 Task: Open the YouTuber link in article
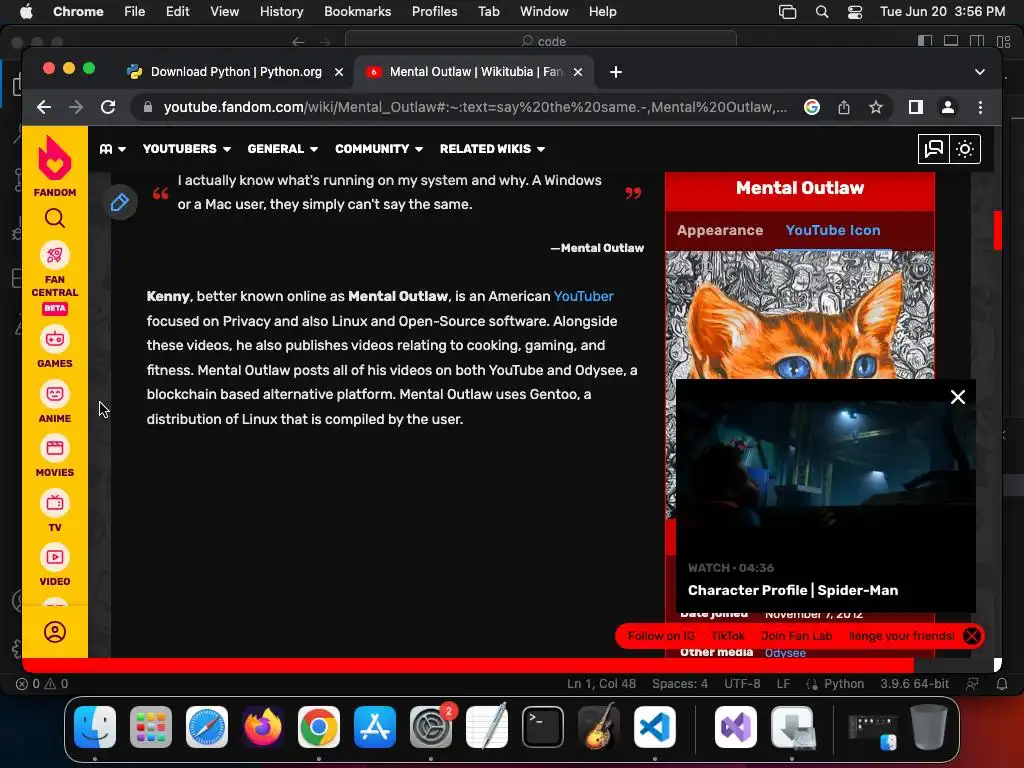pos(583,296)
